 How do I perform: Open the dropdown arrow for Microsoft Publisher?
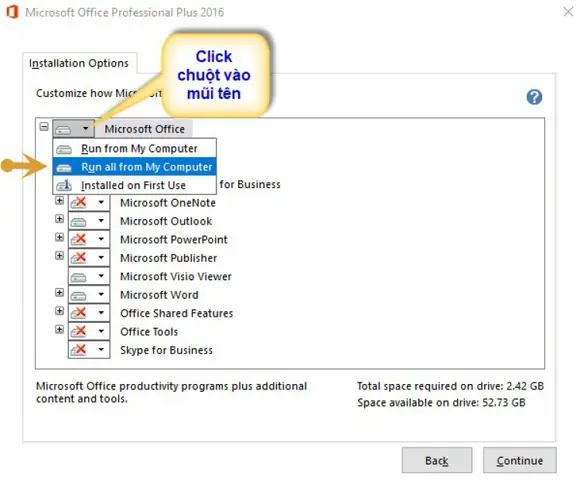click(101, 257)
